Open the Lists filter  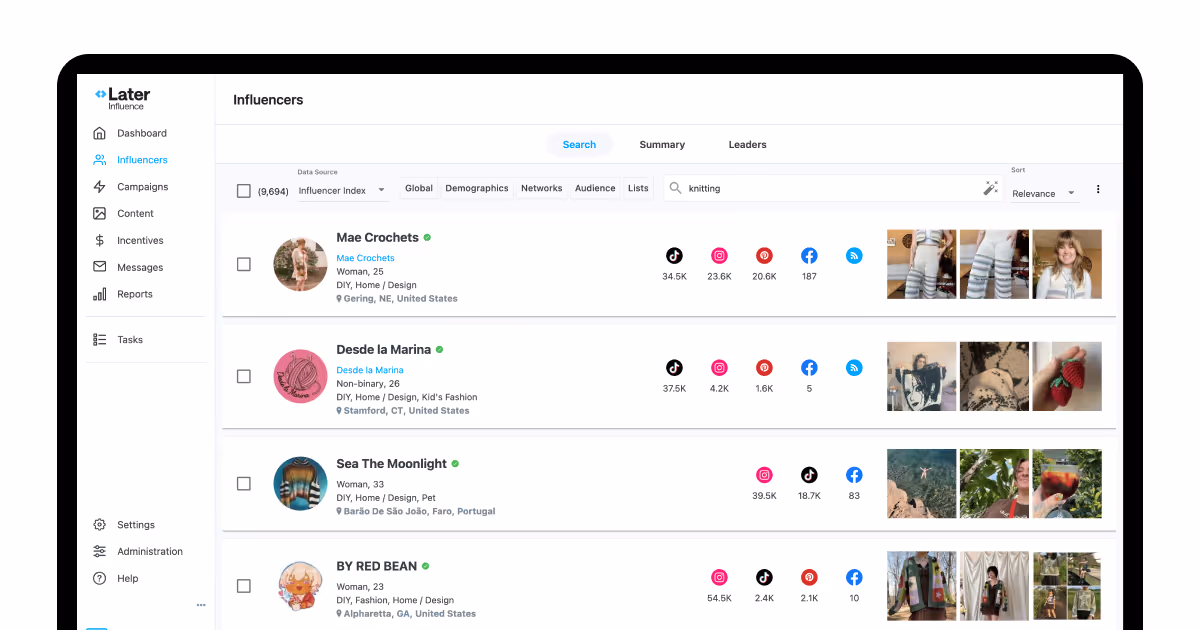[638, 188]
